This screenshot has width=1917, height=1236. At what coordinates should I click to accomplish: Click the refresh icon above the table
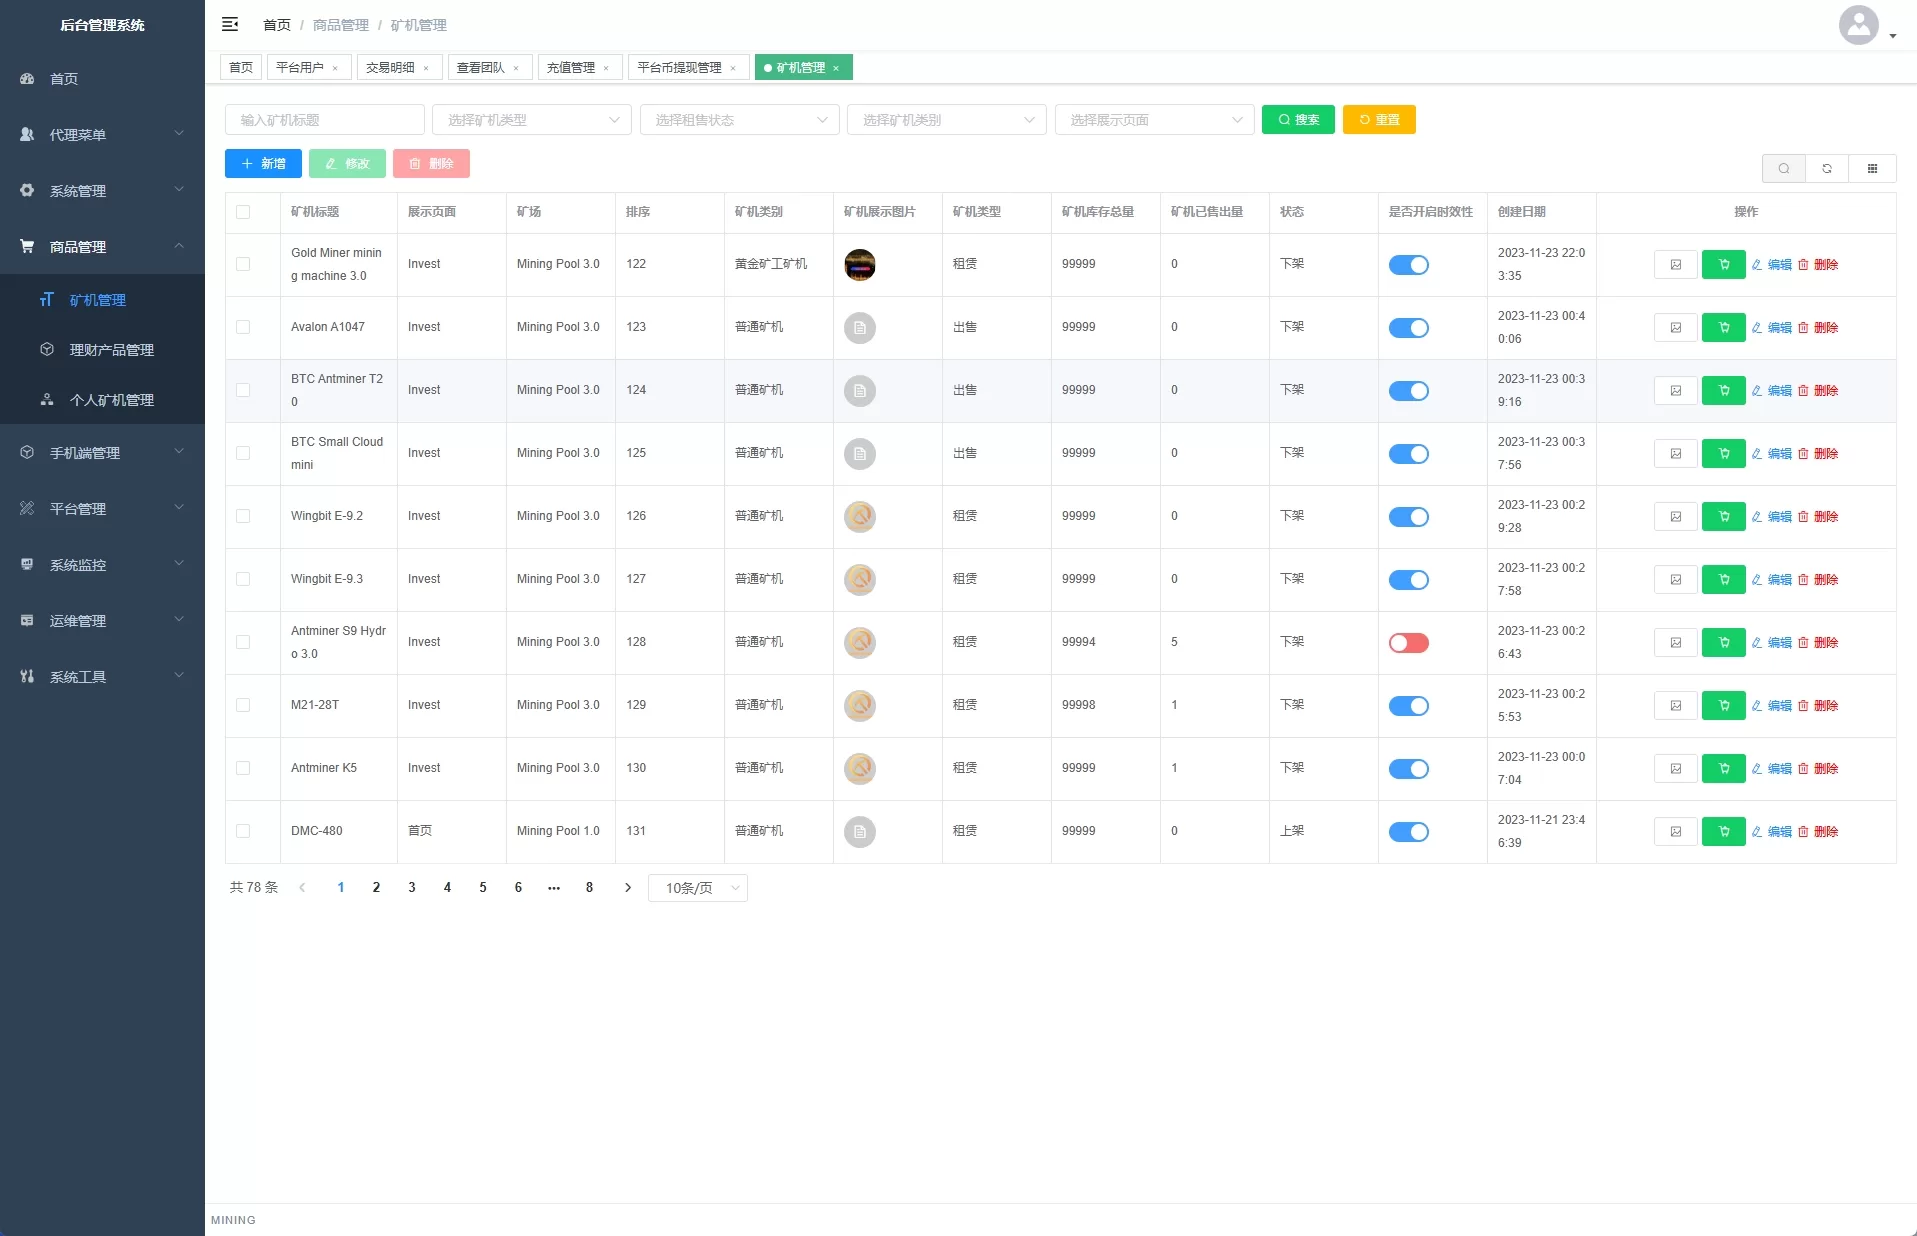tap(1827, 169)
